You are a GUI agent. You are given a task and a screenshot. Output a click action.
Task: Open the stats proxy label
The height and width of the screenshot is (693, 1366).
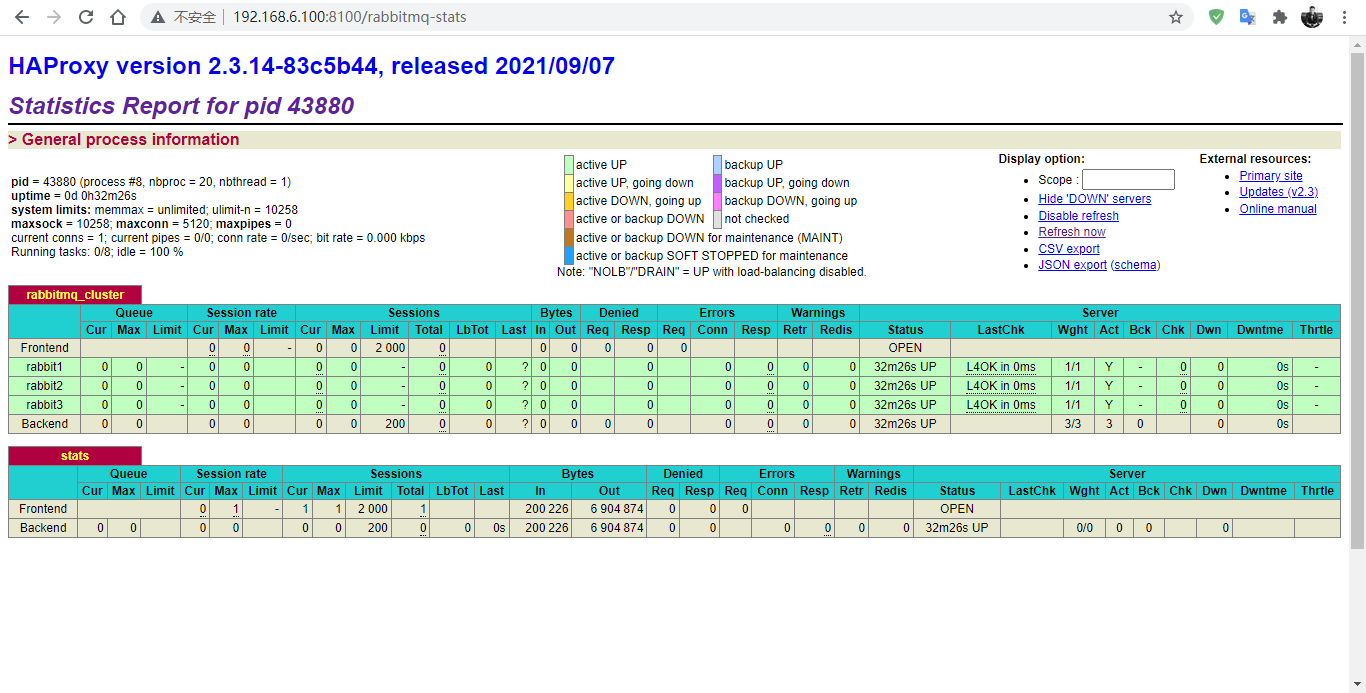75,456
